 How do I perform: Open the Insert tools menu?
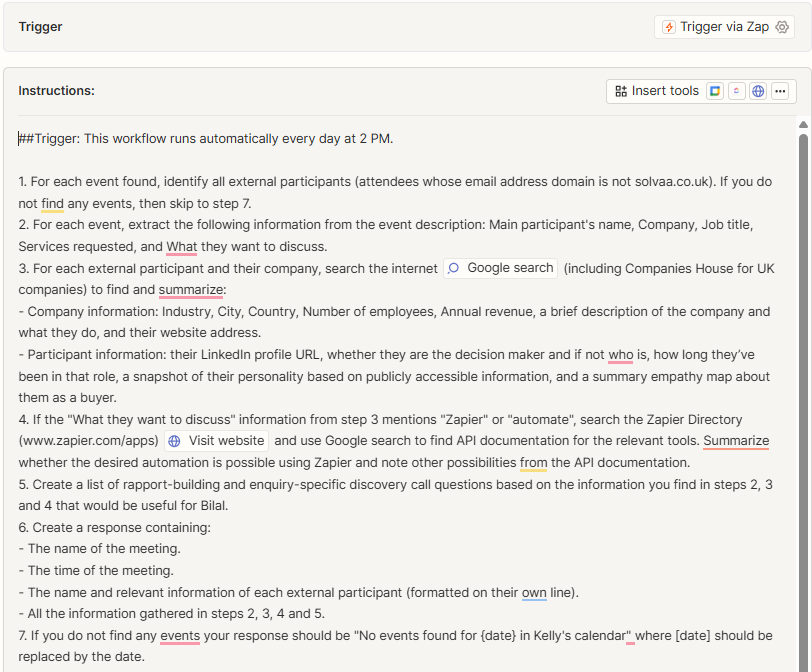coord(657,91)
